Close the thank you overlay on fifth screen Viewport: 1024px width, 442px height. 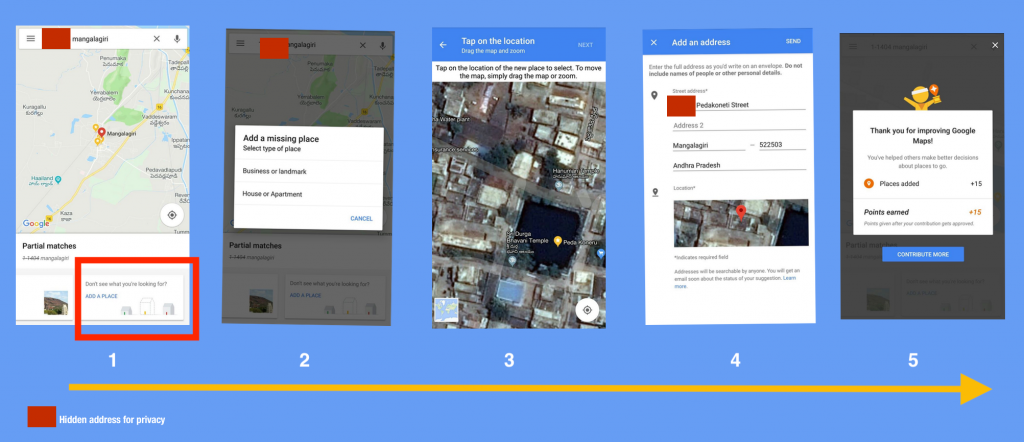click(x=995, y=45)
